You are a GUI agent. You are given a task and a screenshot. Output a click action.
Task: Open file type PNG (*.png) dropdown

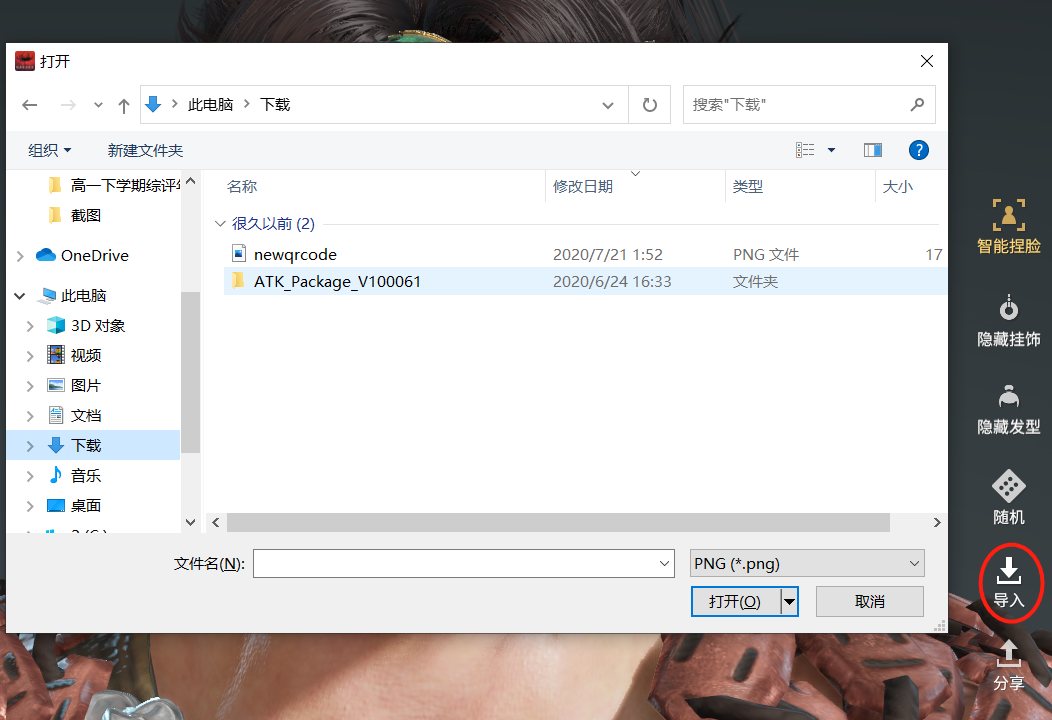click(807, 564)
